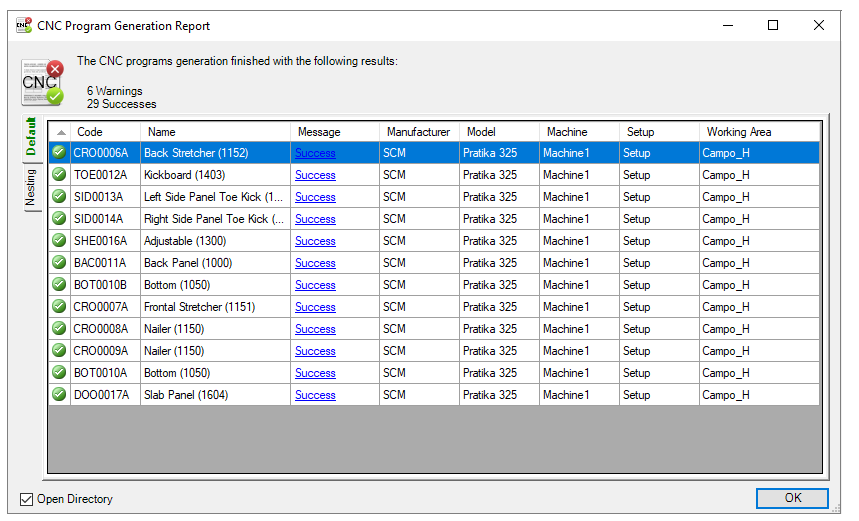Click the Working Area column header
The width and height of the screenshot is (859, 521).
pos(738,132)
